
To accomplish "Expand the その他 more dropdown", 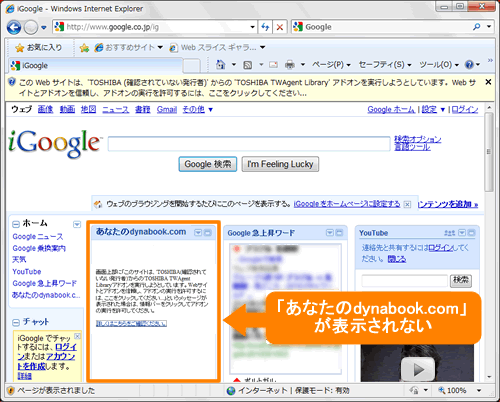I will pyautogui.click(x=197, y=109).
